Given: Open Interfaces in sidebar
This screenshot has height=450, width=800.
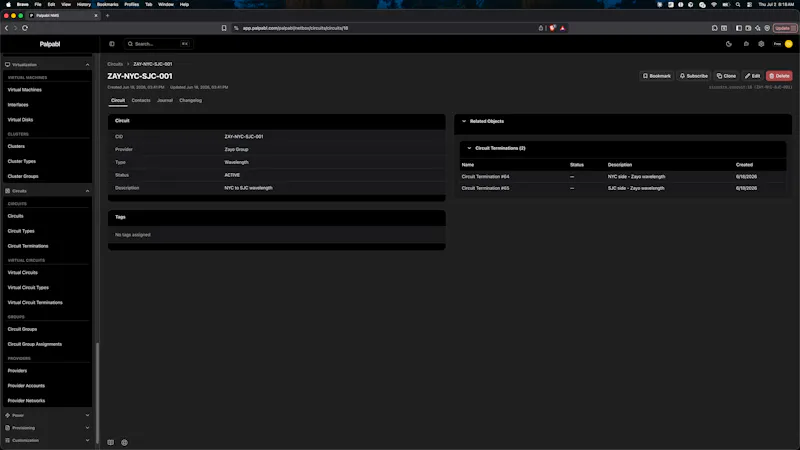Looking at the screenshot, I should [18, 105].
